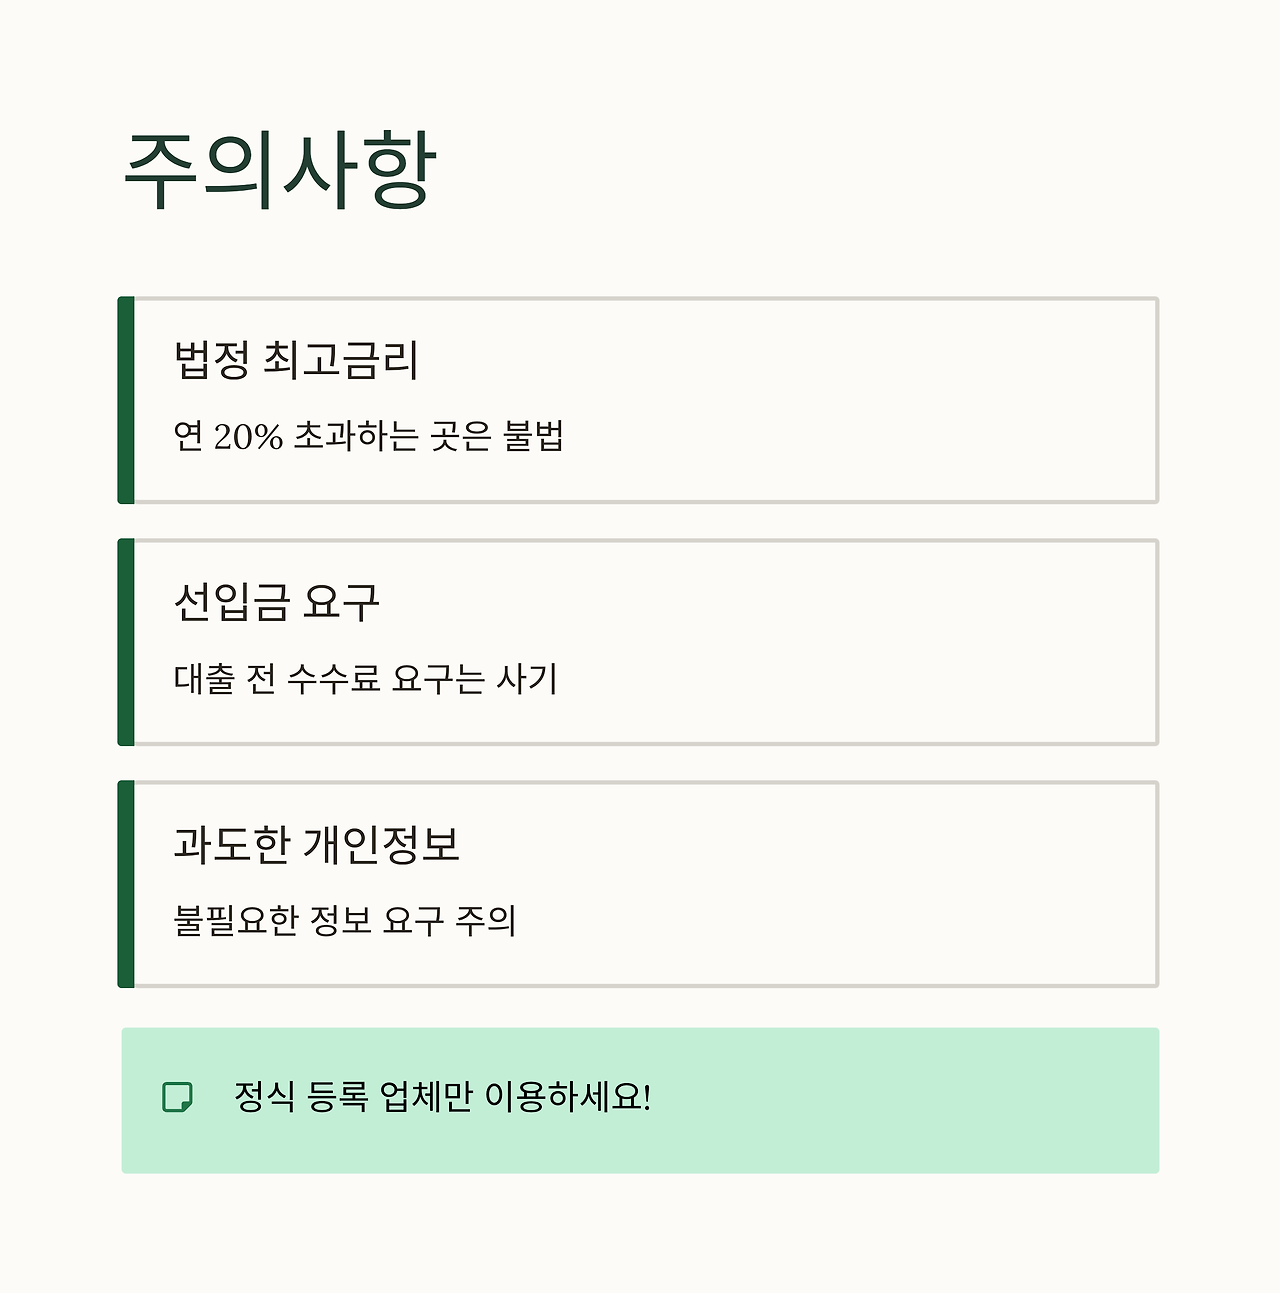Image resolution: width=1280 pixels, height=1293 pixels.
Task: Click the word 수수료 in the second card
Action: coord(334,678)
